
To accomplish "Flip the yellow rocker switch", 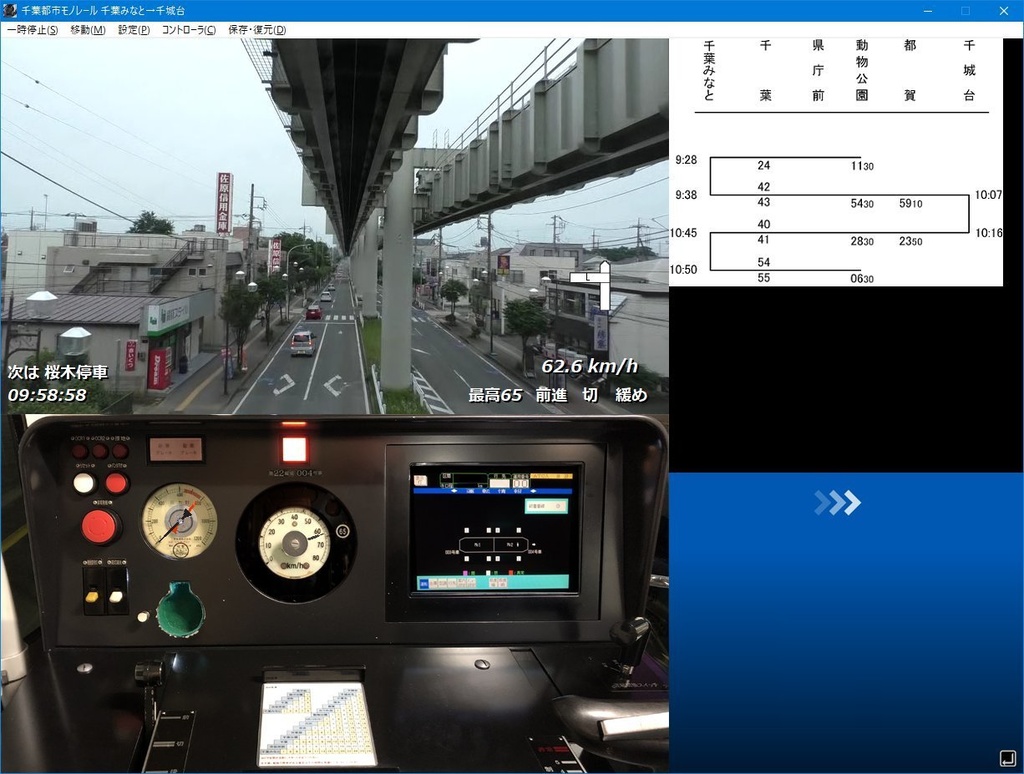I will tap(93, 595).
